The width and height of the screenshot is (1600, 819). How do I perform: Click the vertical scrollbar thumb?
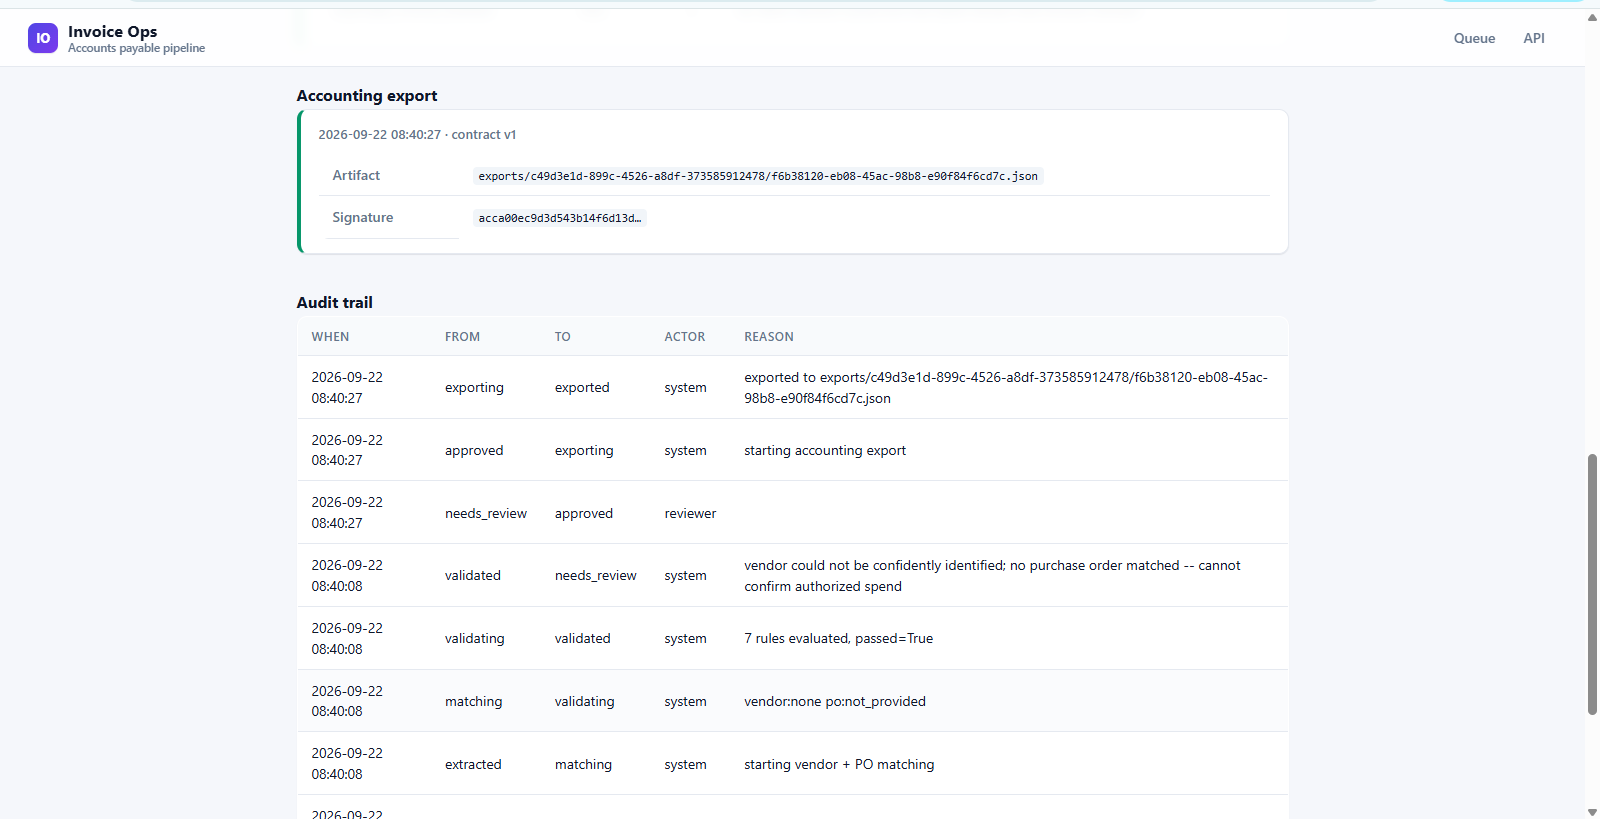tap(1592, 585)
